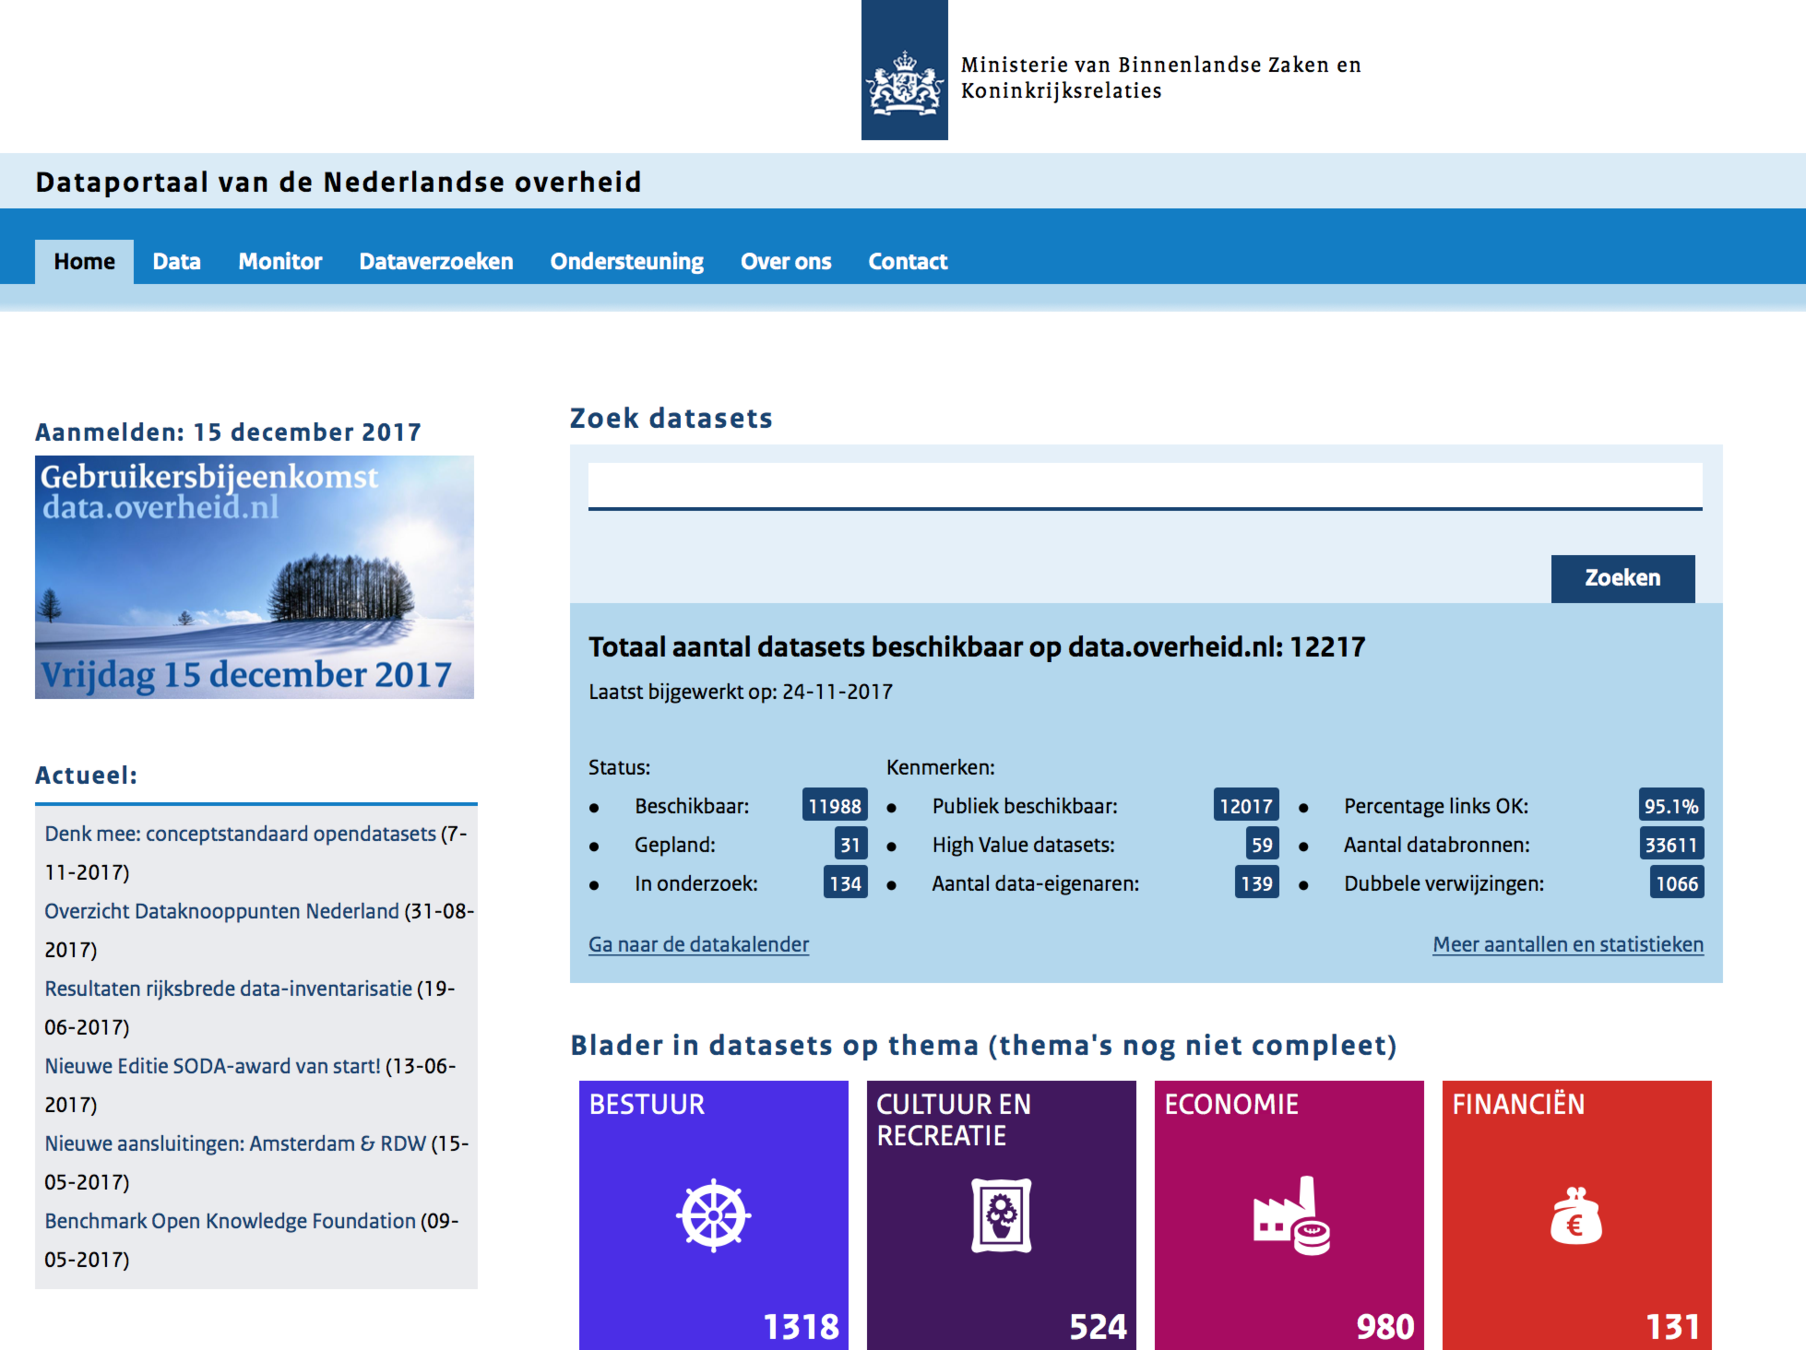Click the Beschikbaar count badge 11988
Screen dimensions: 1806x1350
point(834,806)
